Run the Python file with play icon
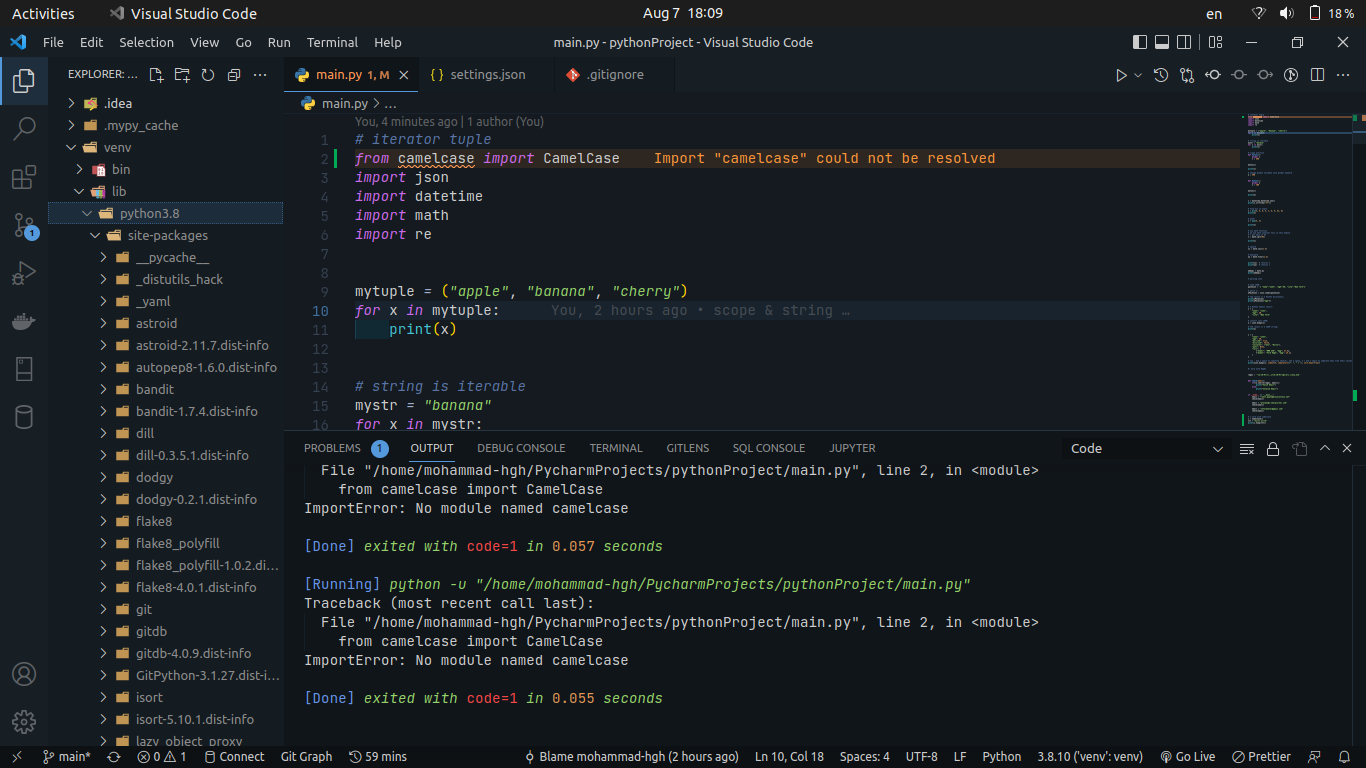Image resolution: width=1366 pixels, height=768 pixels. (x=1121, y=75)
